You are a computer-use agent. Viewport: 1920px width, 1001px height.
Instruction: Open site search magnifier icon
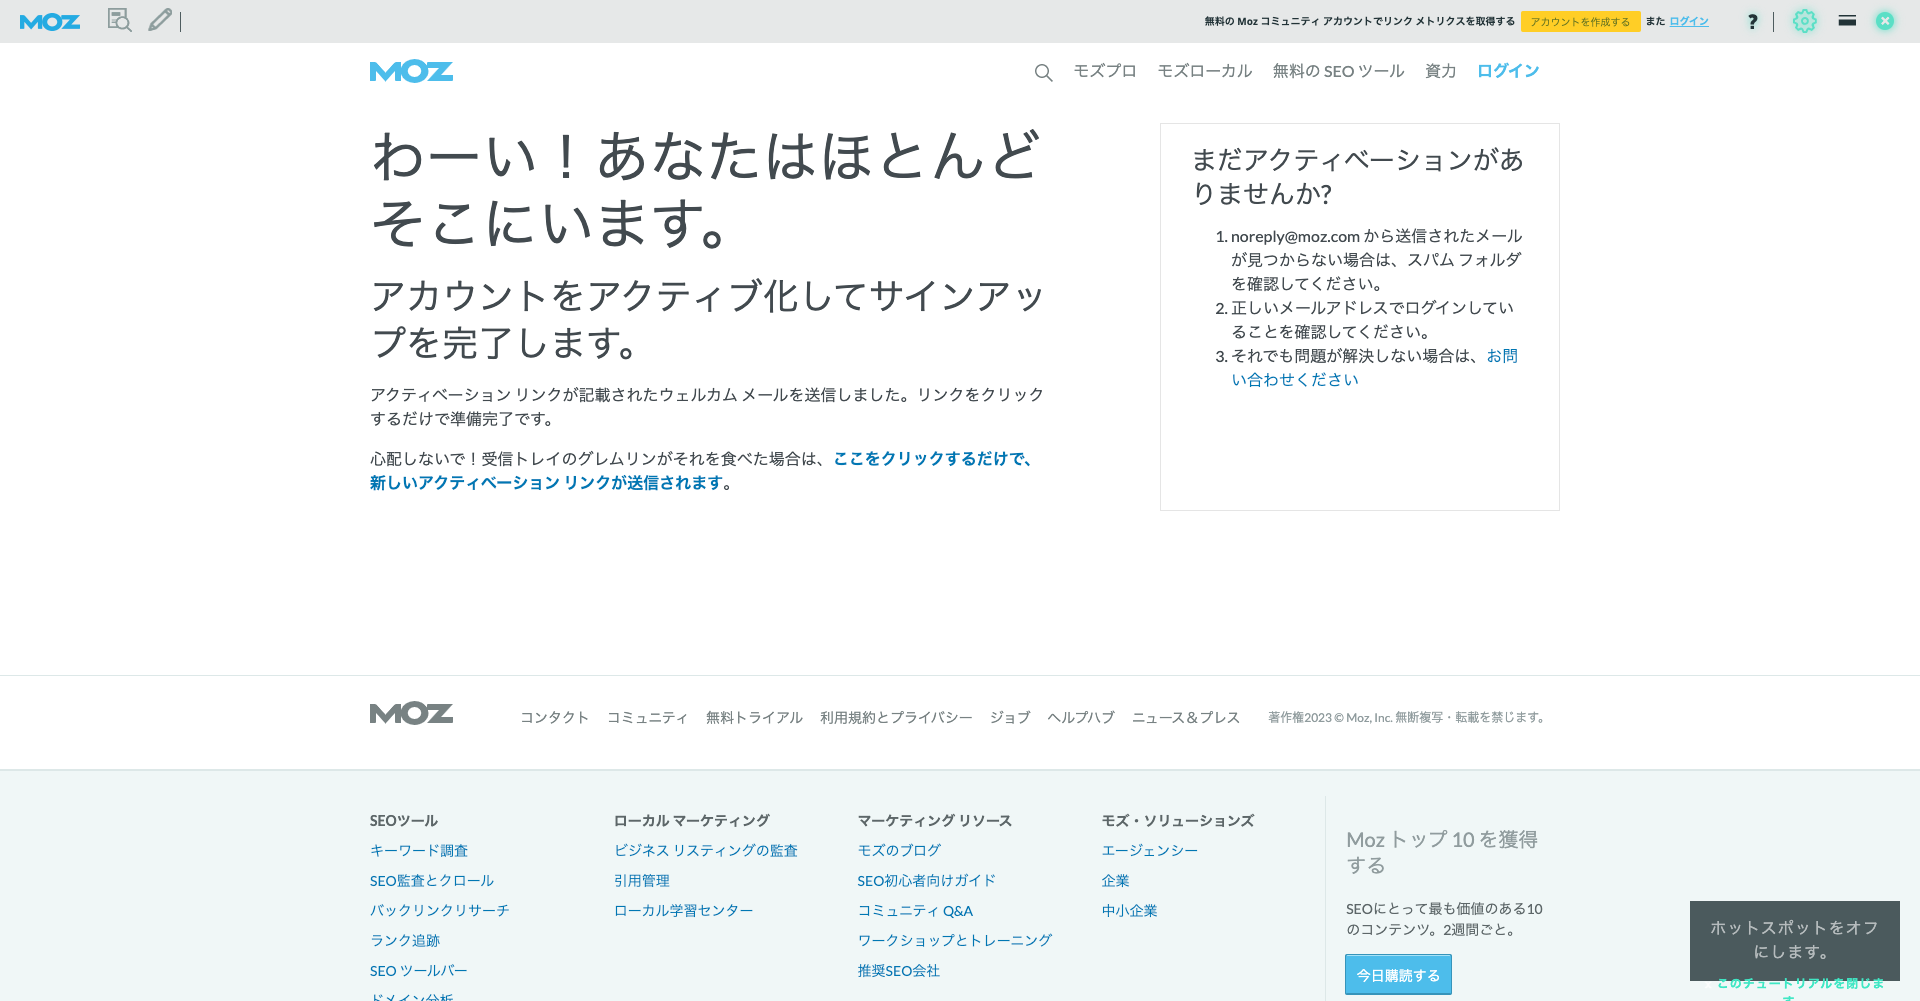(x=1043, y=72)
